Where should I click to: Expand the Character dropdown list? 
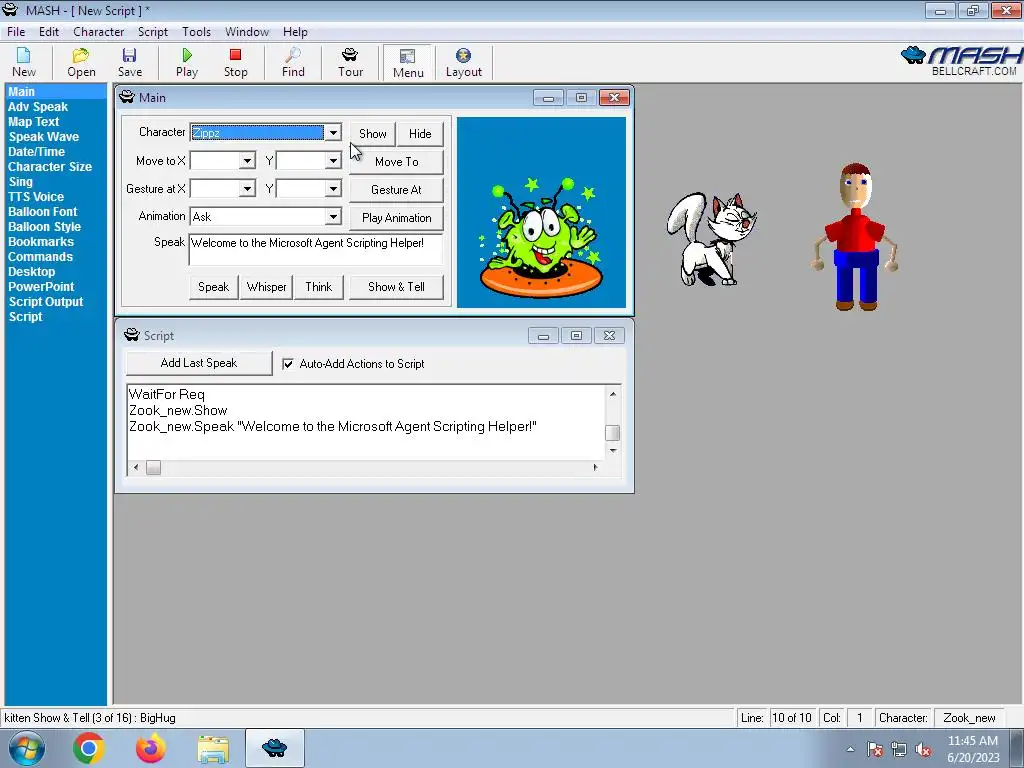point(333,133)
